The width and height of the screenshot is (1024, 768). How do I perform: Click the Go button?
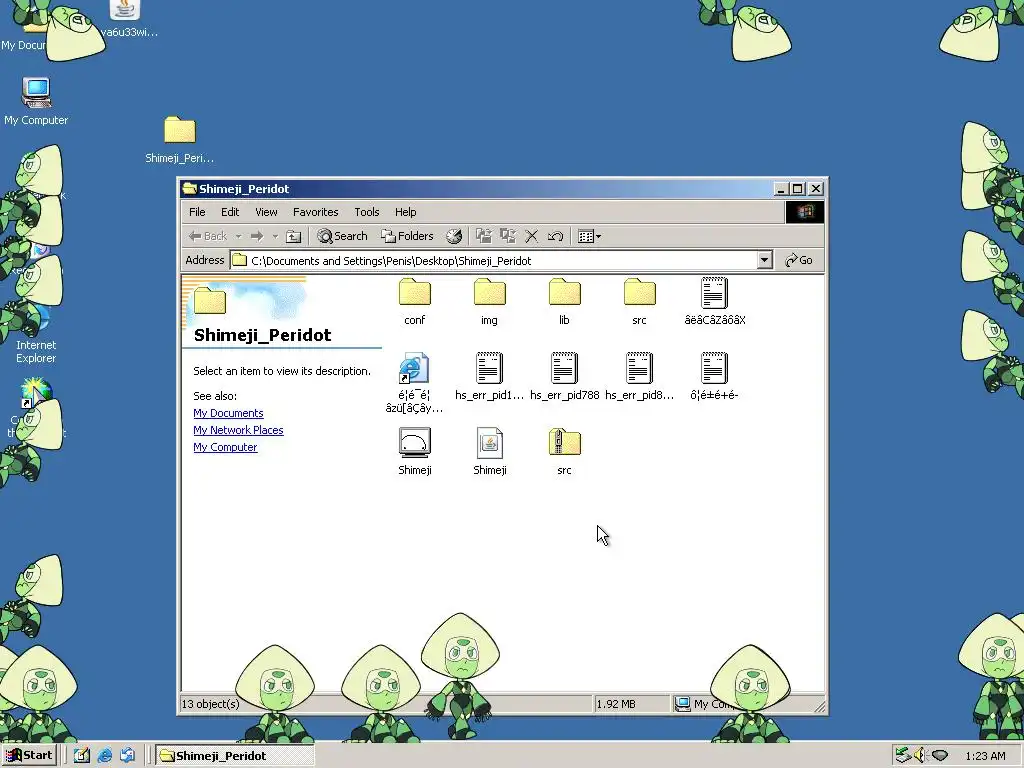click(x=799, y=261)
